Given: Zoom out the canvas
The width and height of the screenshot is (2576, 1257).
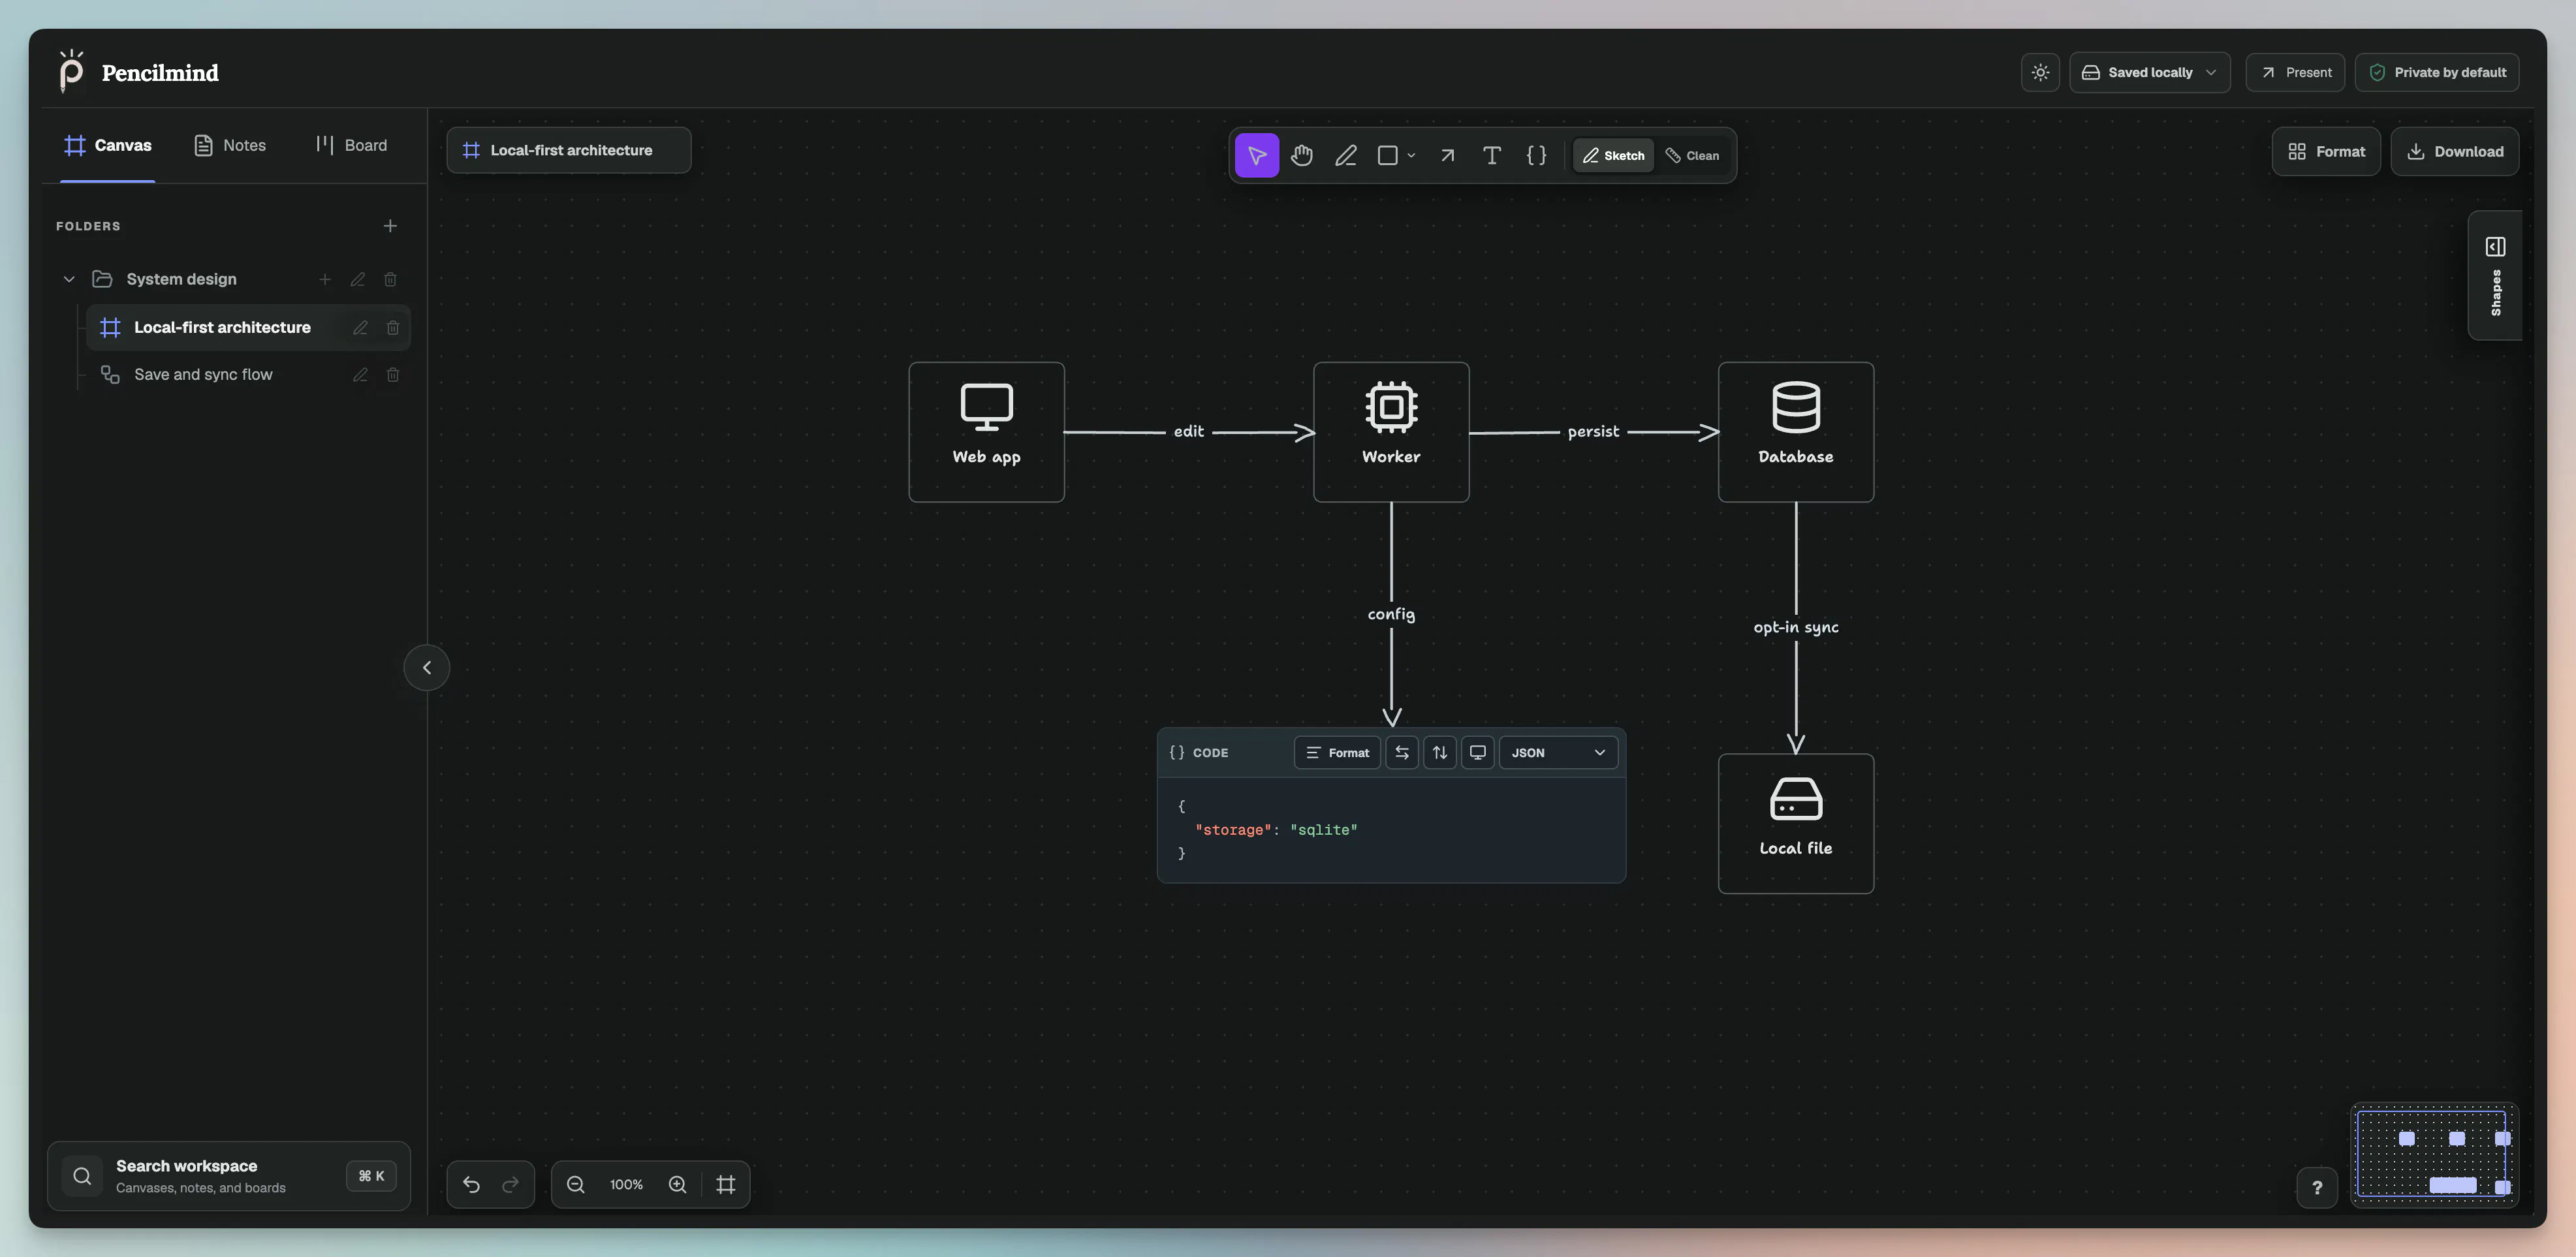Looking at the screenshot, I should (575, 1184).
